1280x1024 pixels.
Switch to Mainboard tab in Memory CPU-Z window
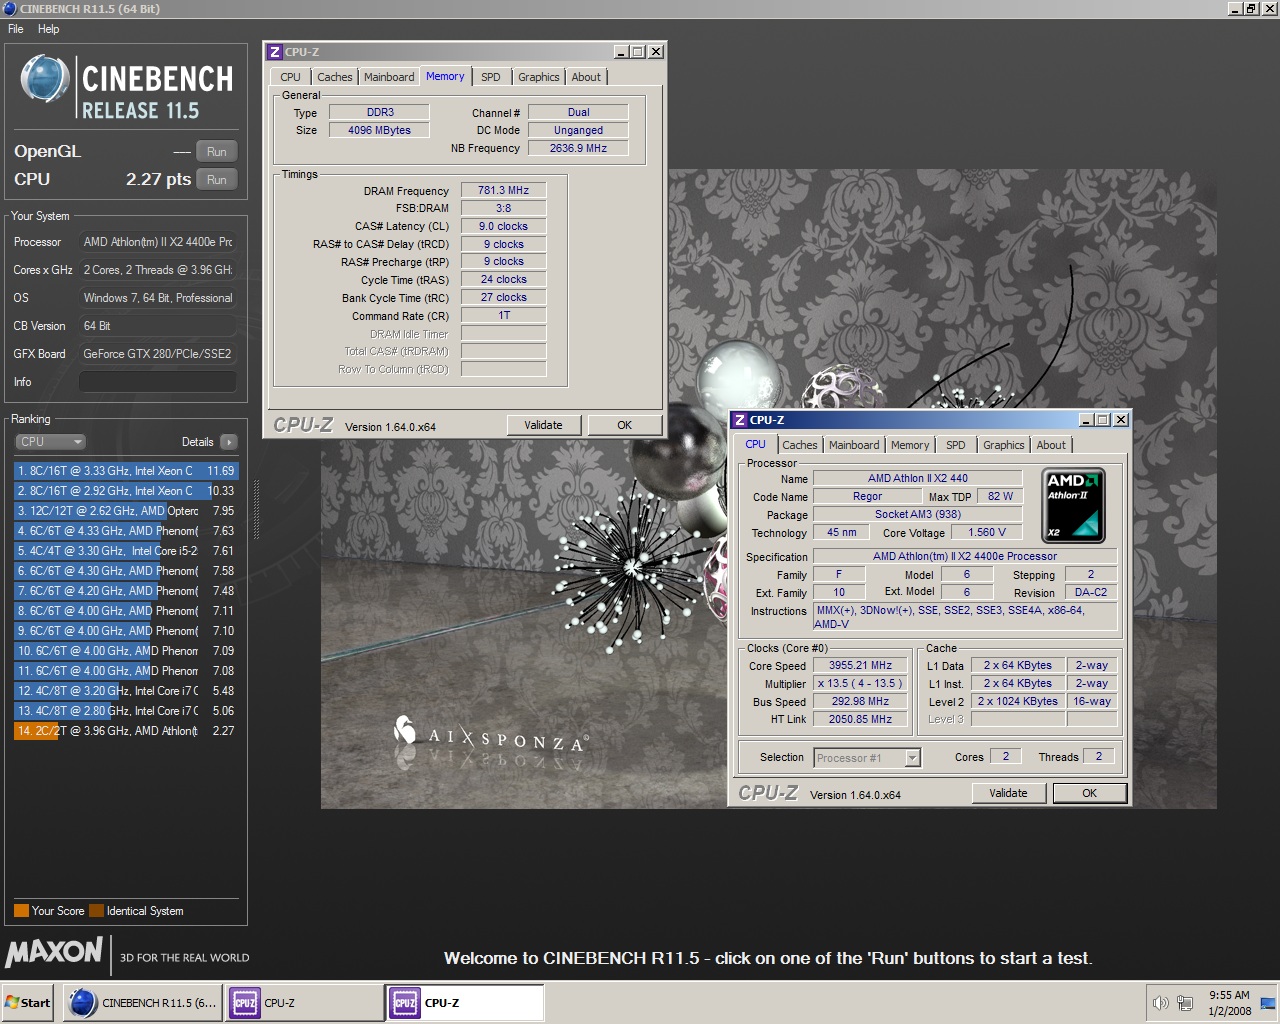coord(389,77)
